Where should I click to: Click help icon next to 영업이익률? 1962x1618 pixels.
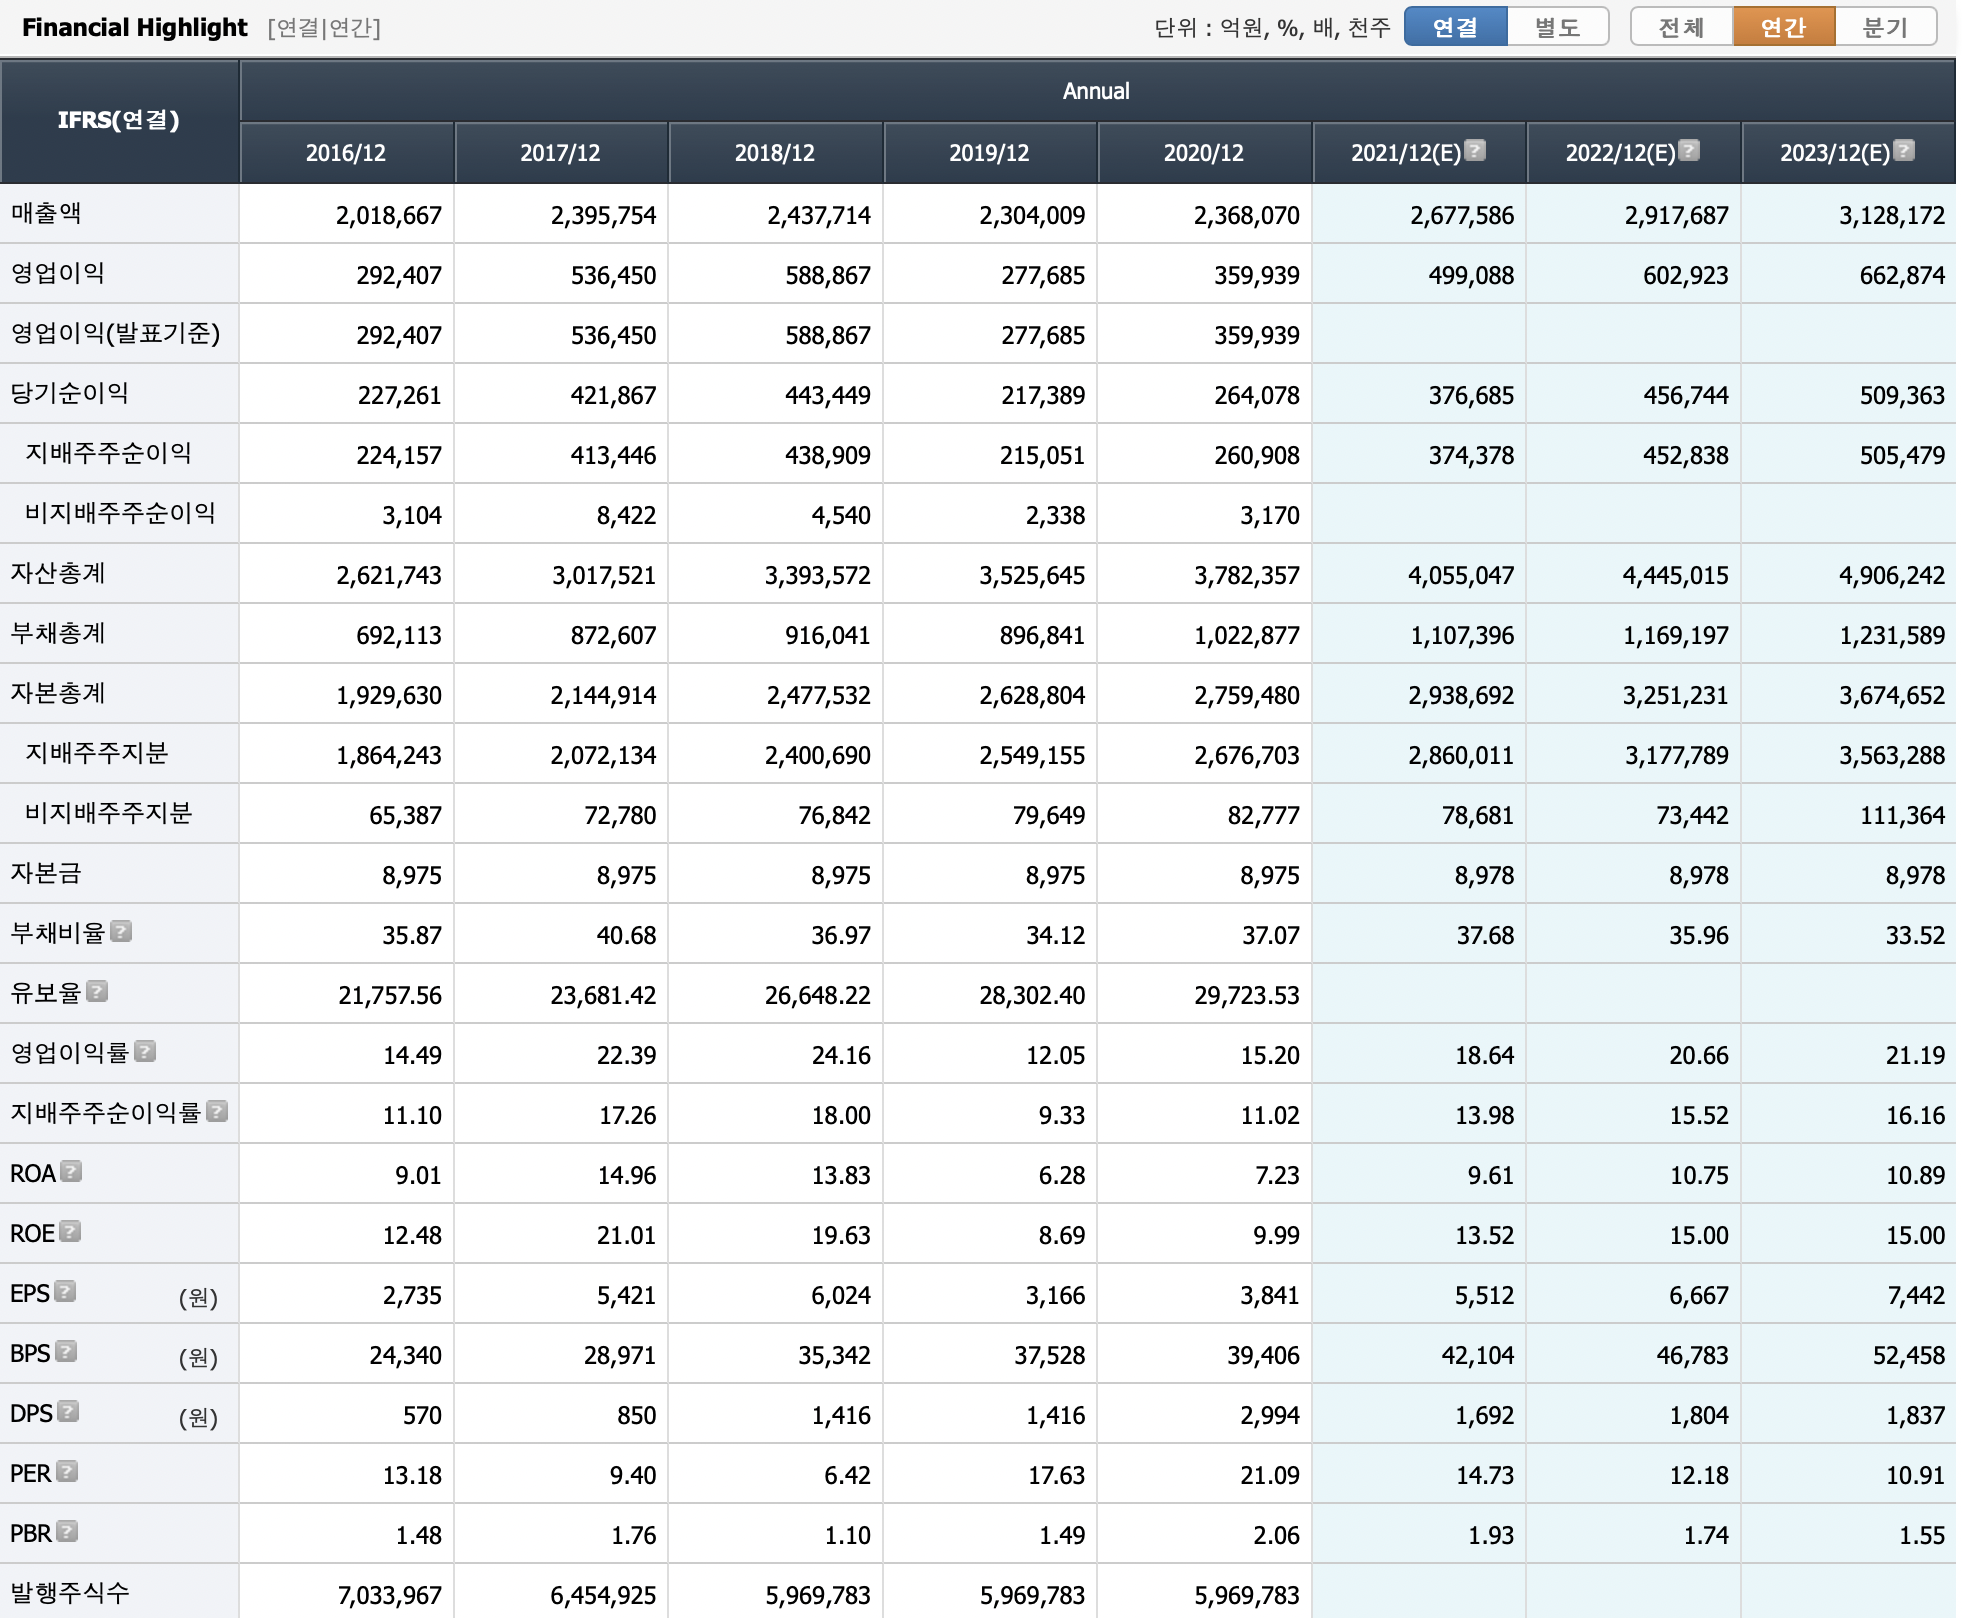point(145,1051)
